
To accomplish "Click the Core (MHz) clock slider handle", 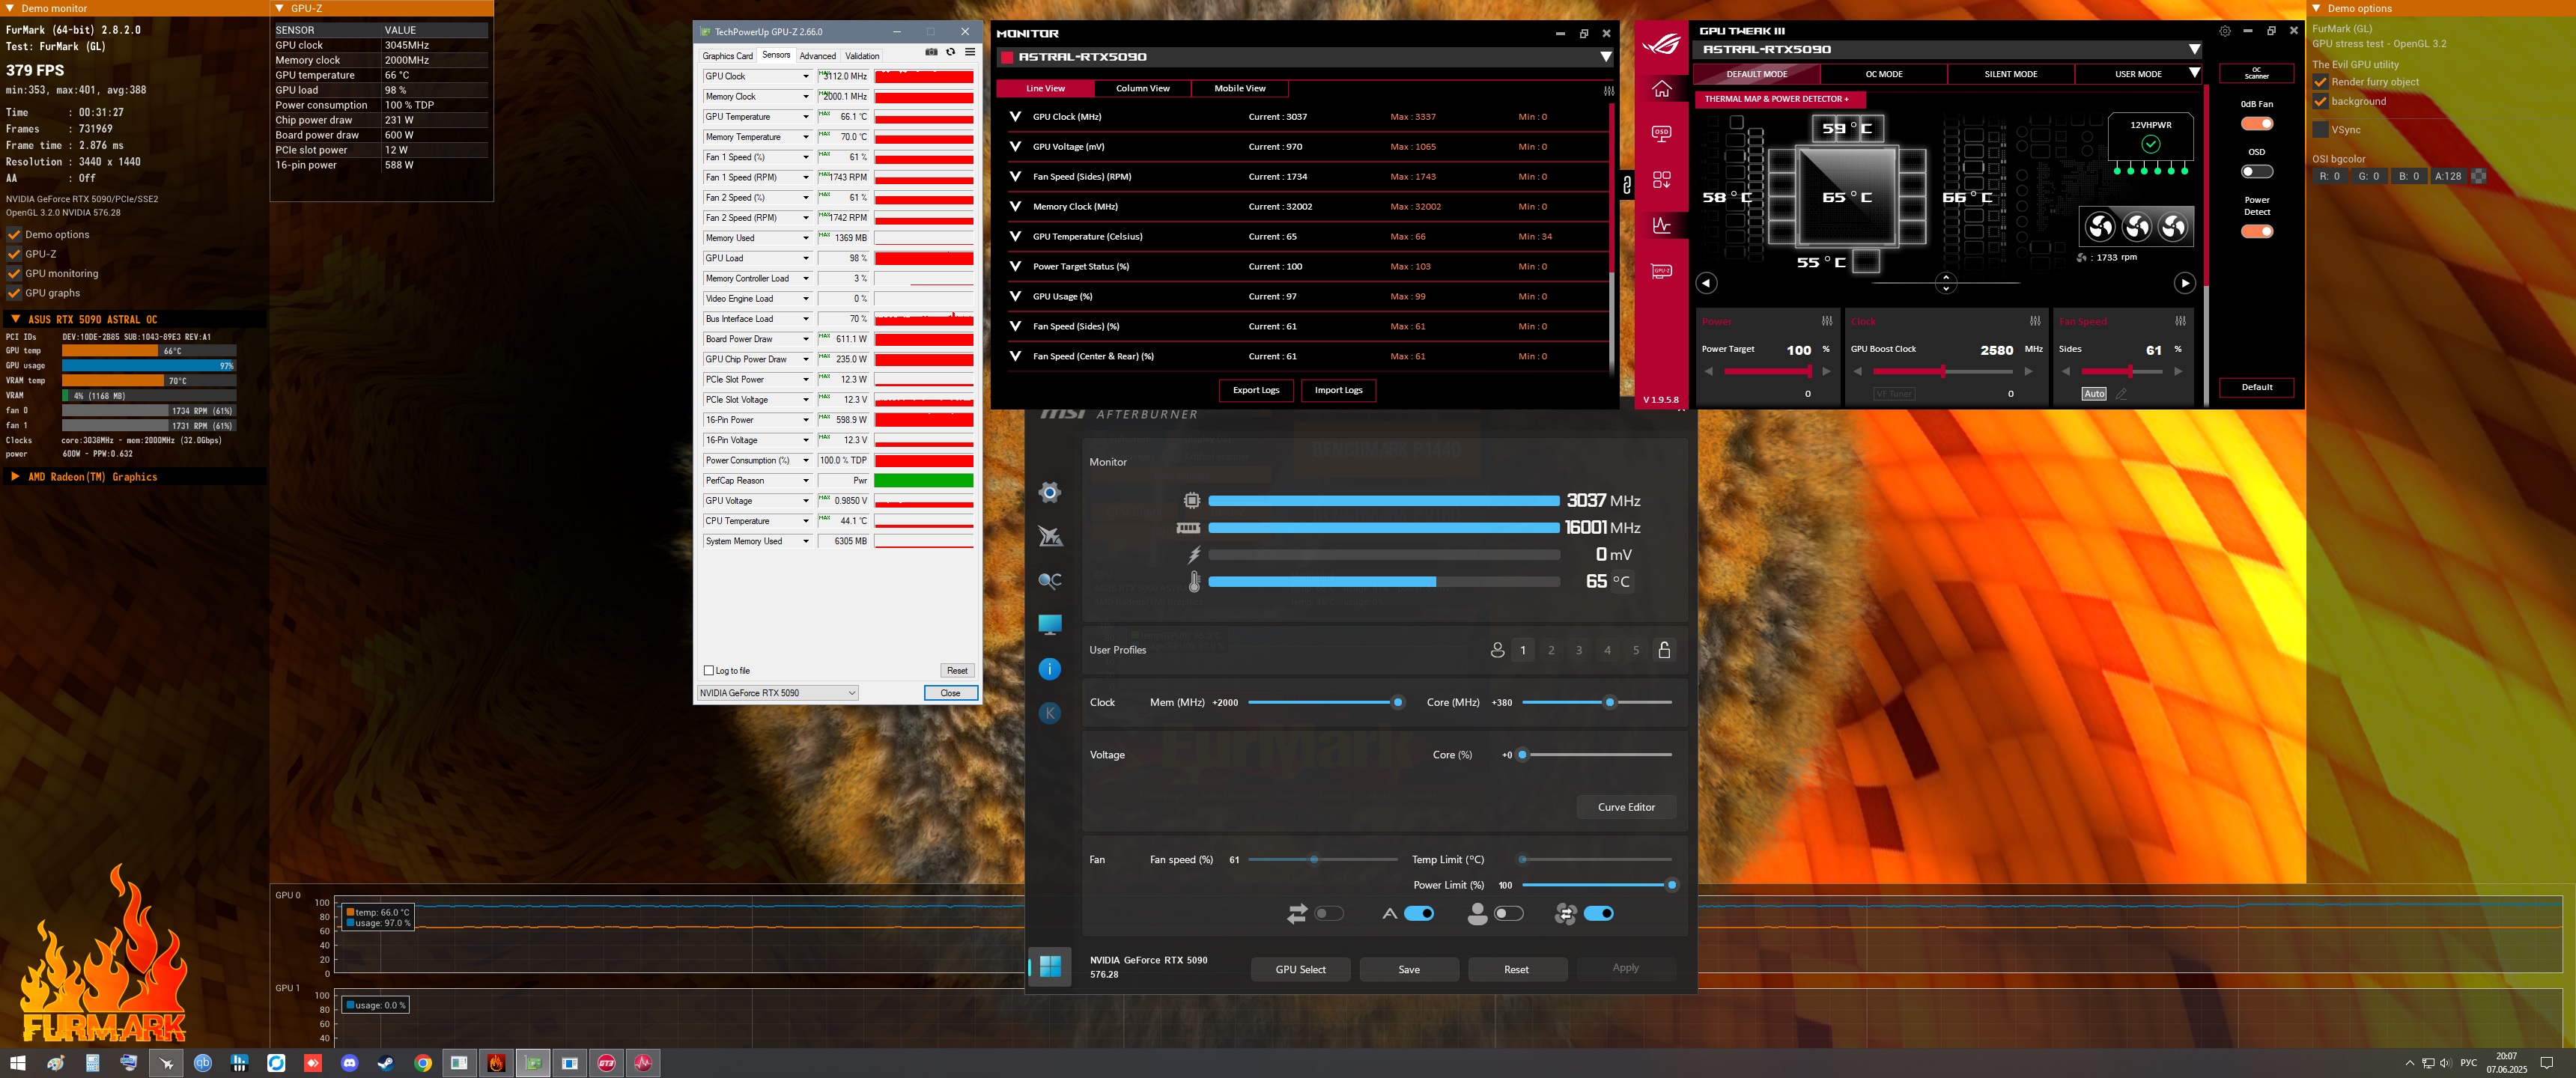I will [x=1609, y=703].
